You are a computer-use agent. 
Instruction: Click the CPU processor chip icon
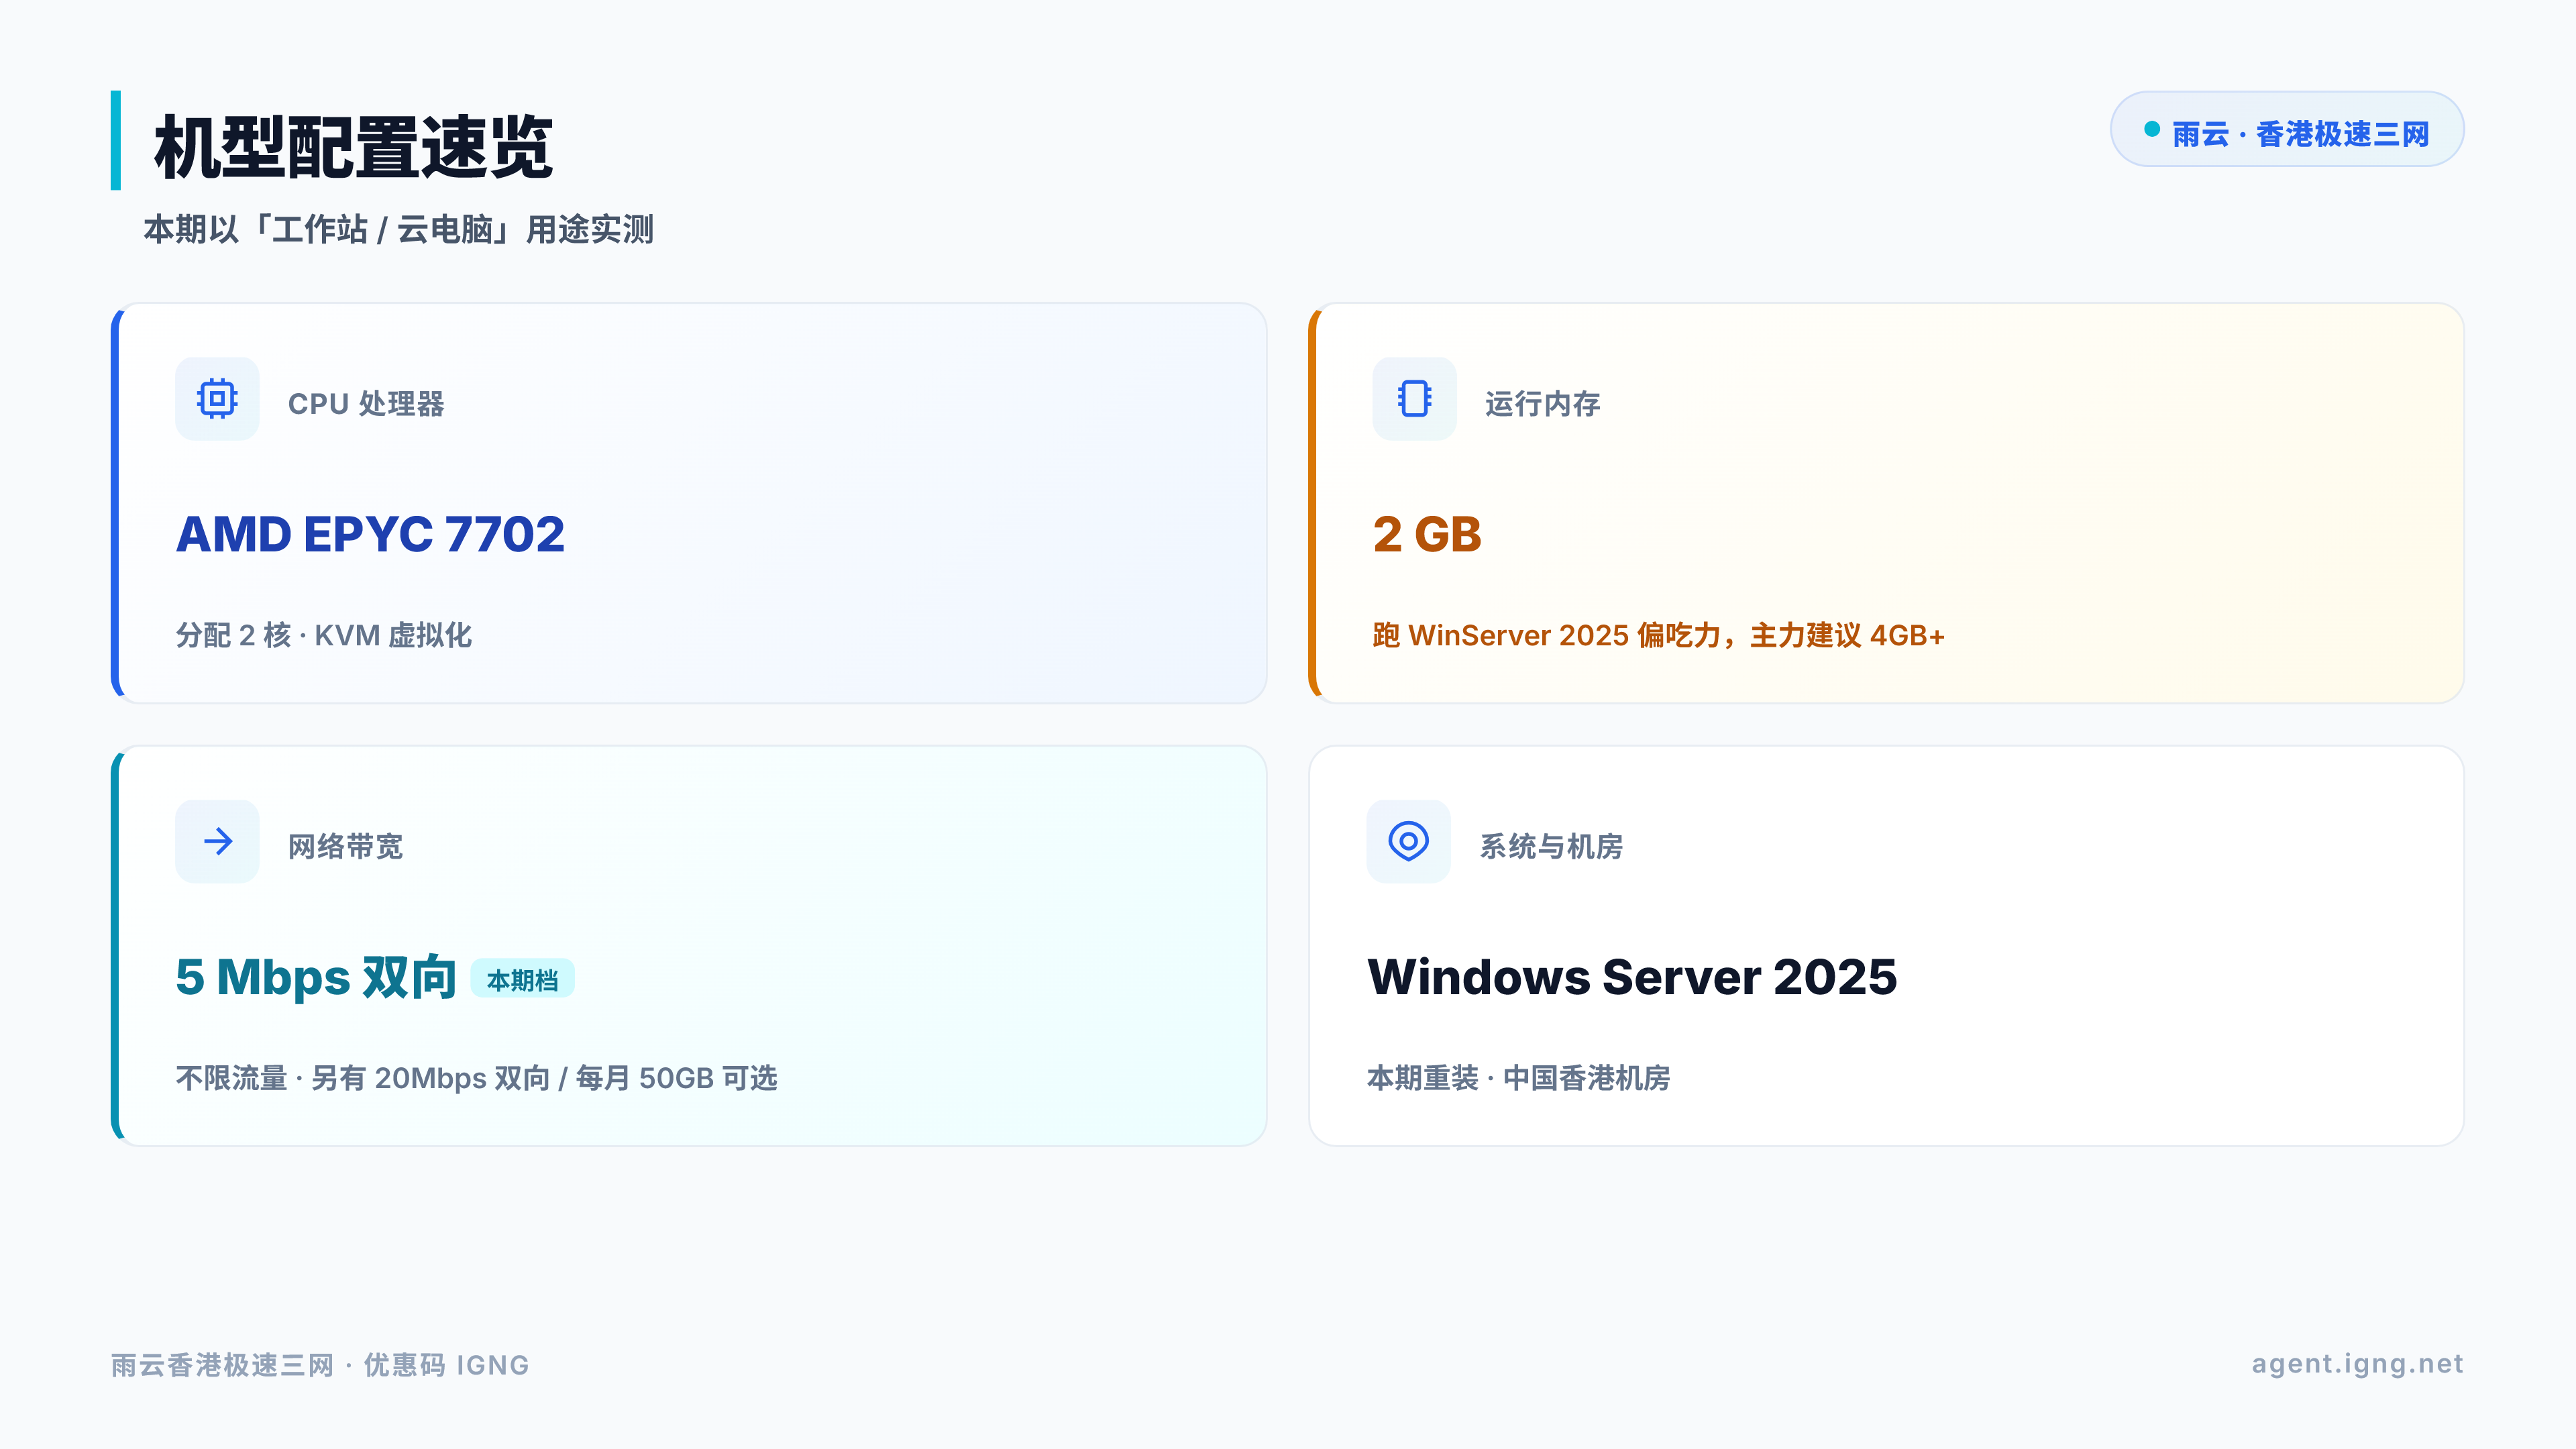click(x=217, y=399)
